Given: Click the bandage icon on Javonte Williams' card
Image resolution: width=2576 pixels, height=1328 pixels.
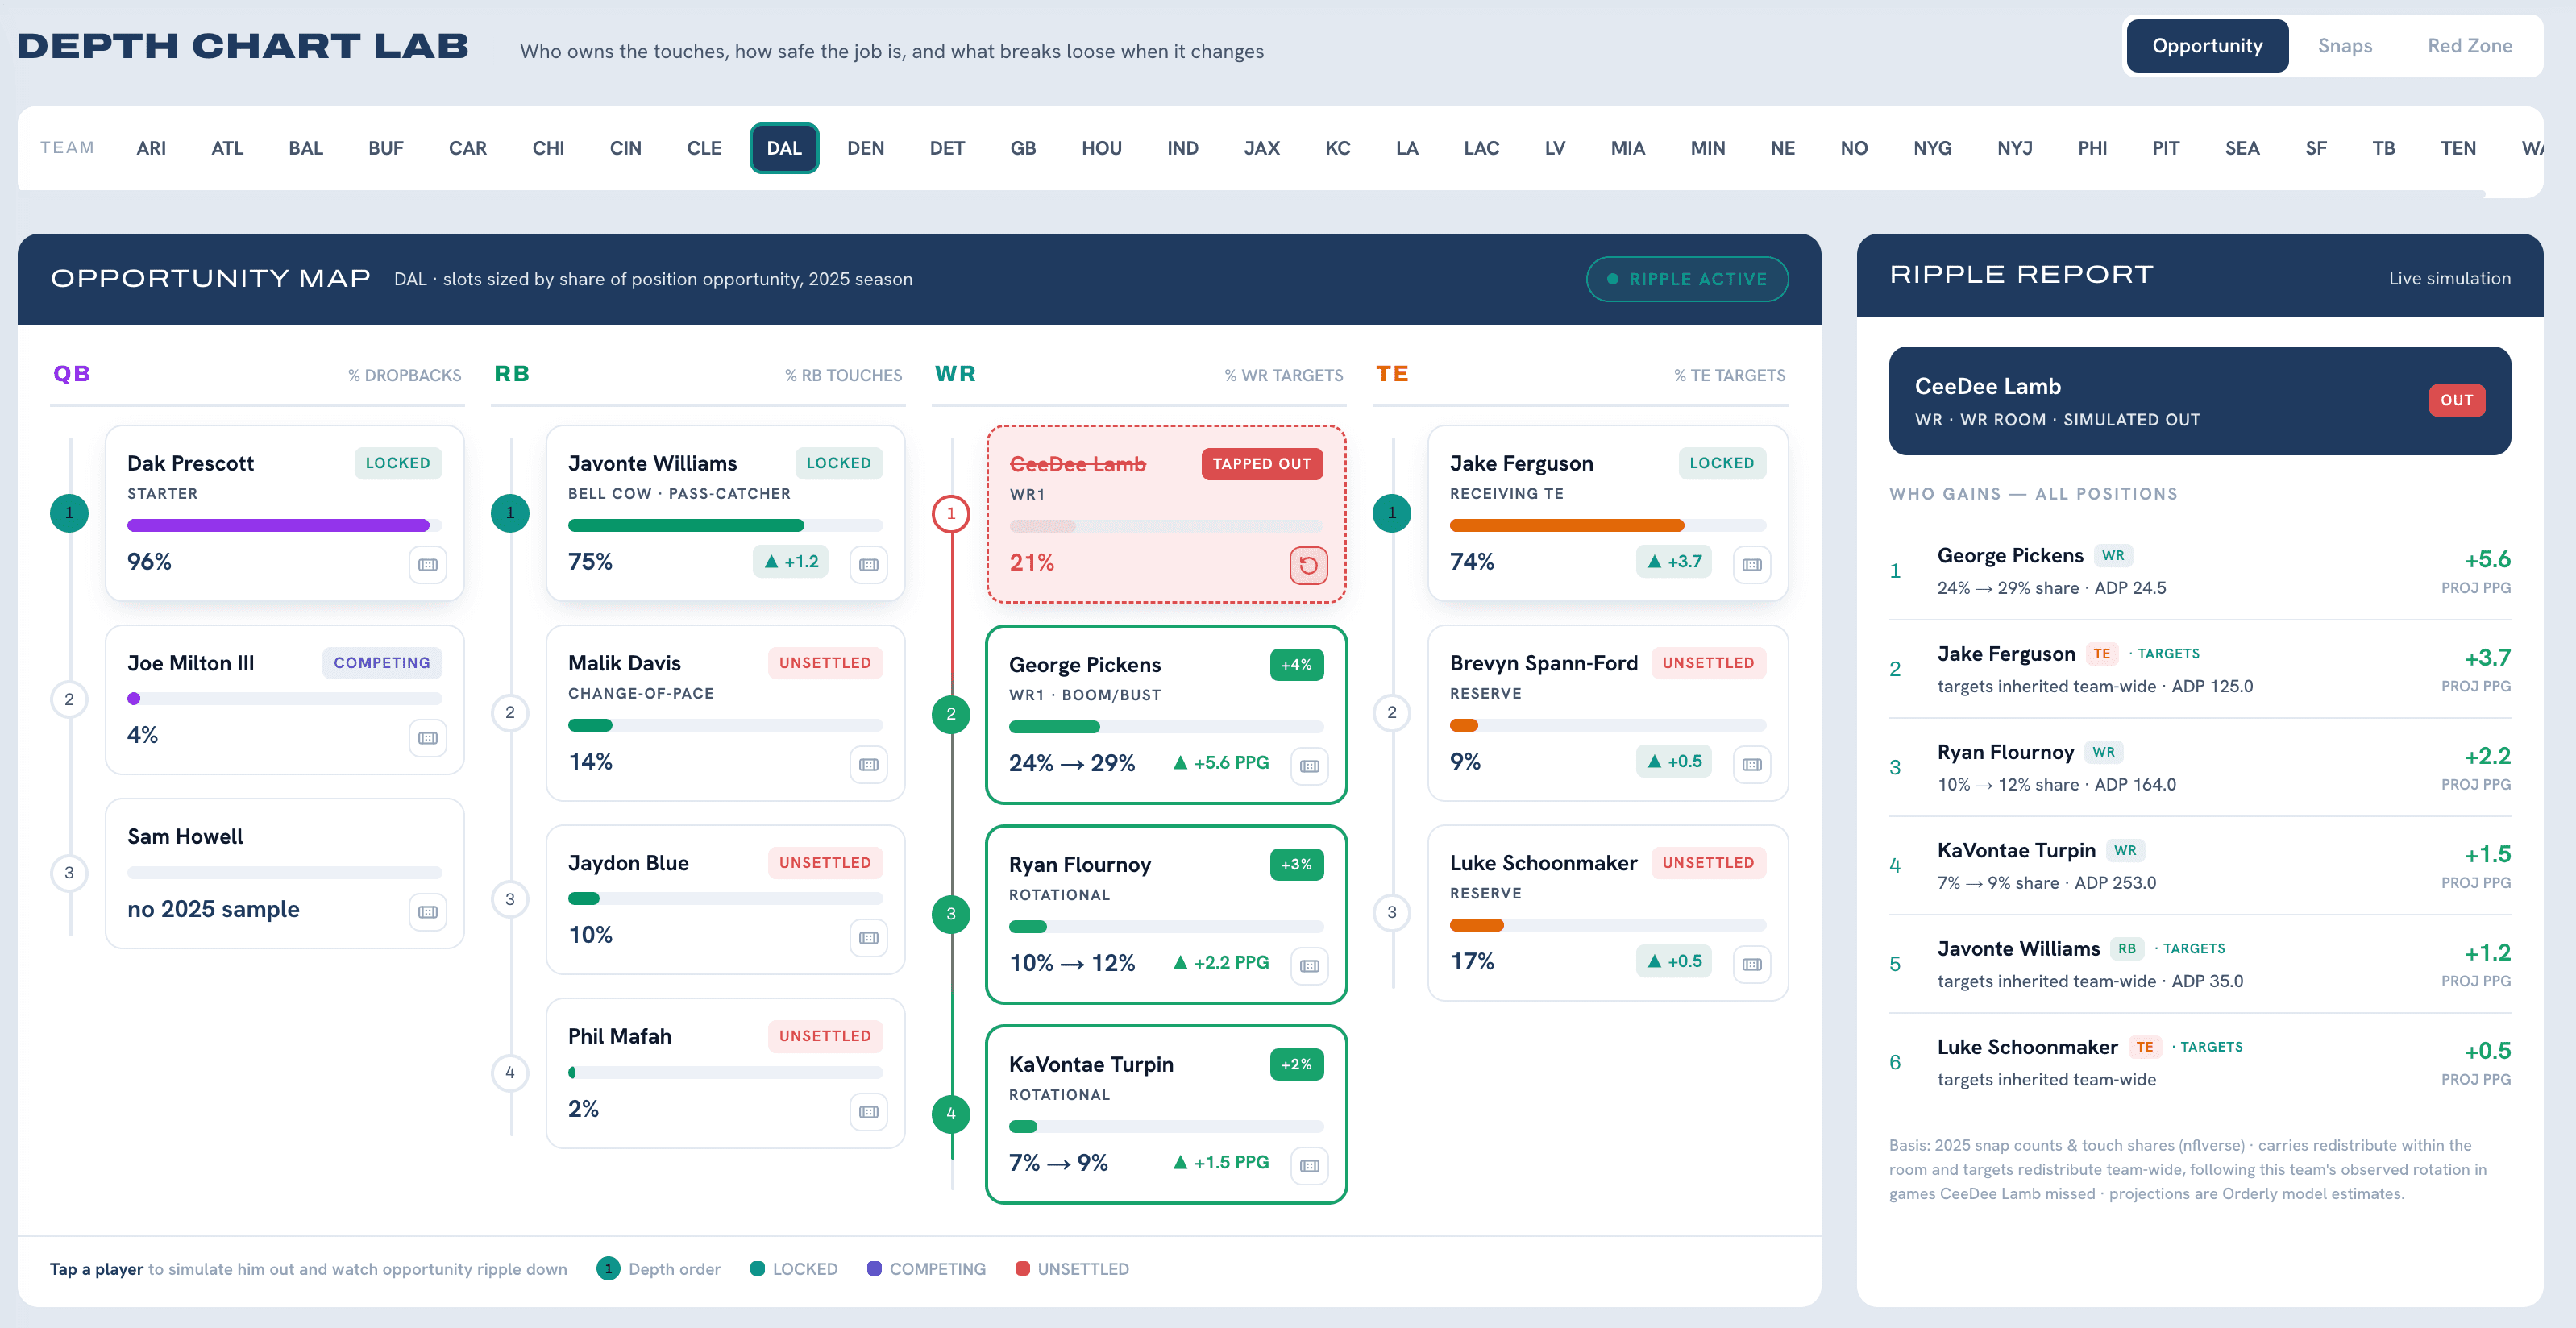Looking at the screenshot, I should (x=869, y=565).
